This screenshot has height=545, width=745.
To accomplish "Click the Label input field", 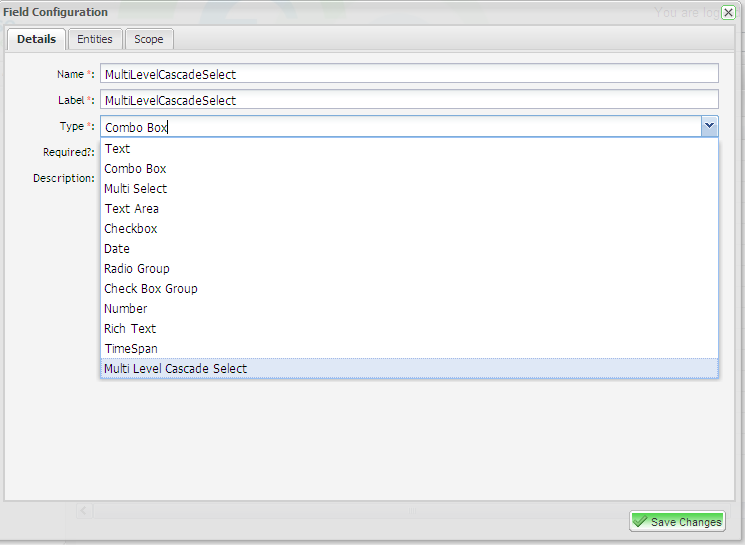I will tap(409, 99).
